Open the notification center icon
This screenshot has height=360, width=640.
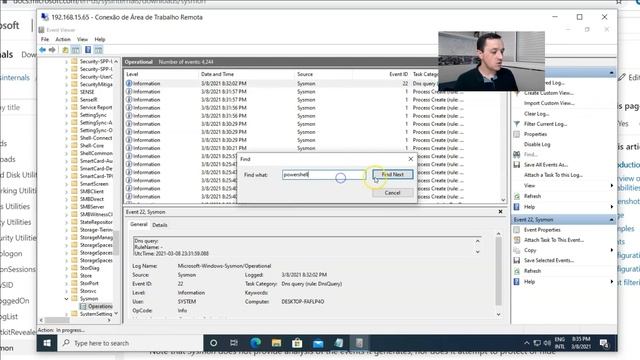[604, 343]
